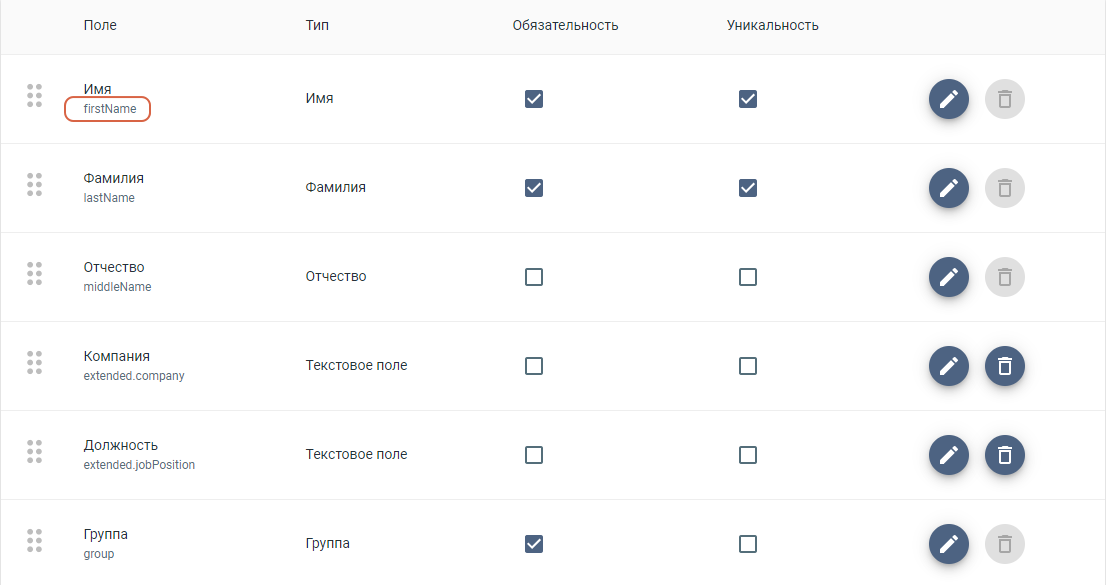Check Уникальность for Группа

pyautogui.click(x=748, y=544)
